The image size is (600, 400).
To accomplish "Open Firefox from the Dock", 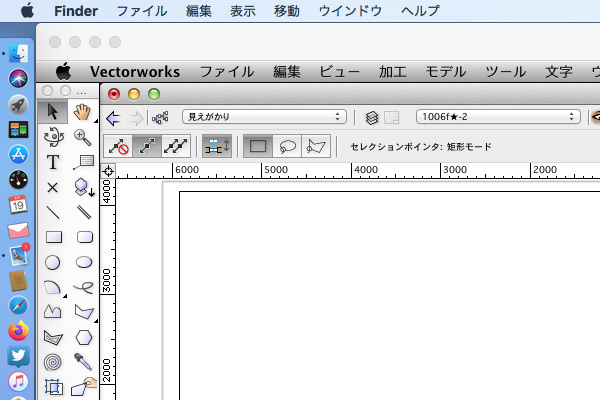I will [x=18, y=331].
